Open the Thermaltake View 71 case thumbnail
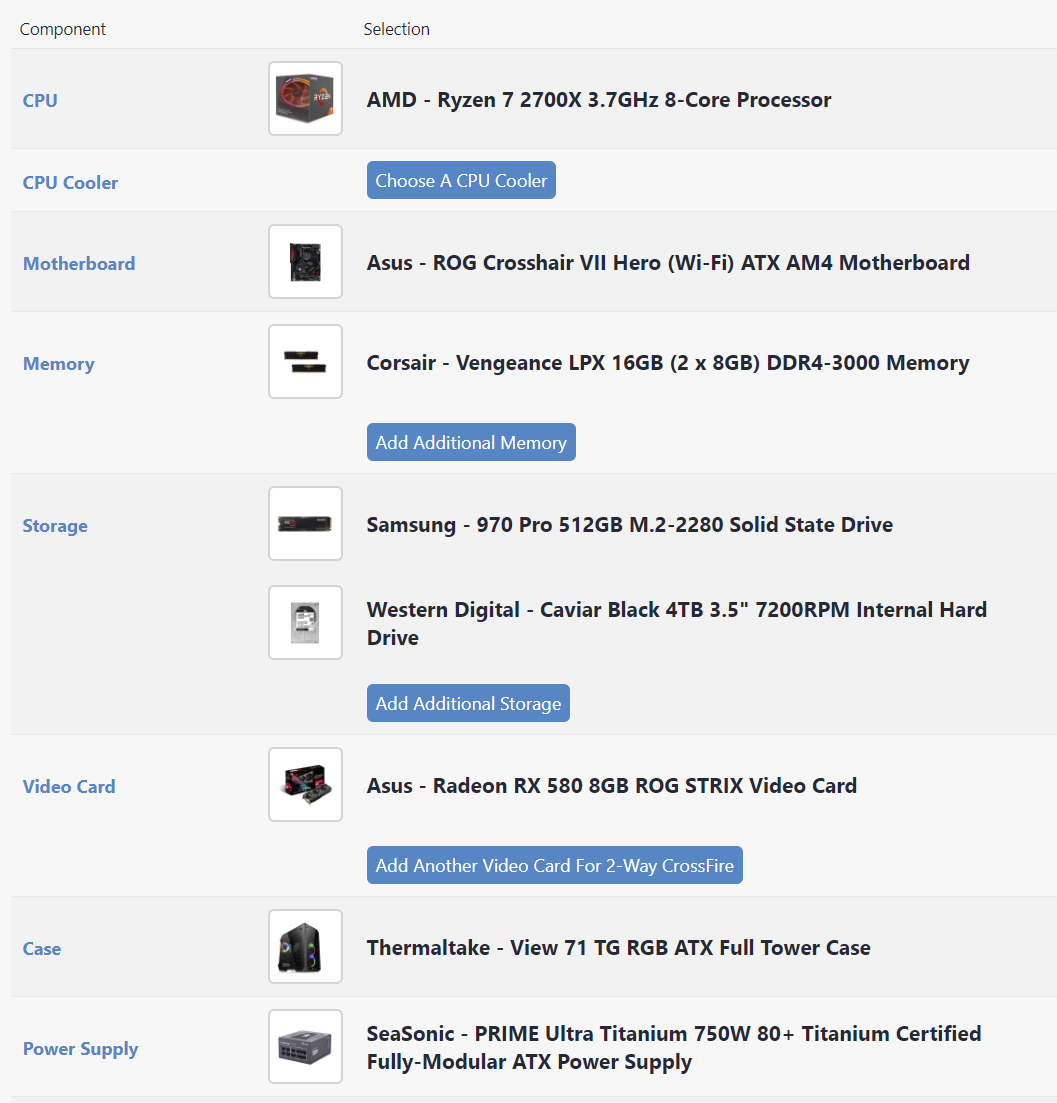The width and height of the screenshot is (1057, 1103). pos(305,947)
